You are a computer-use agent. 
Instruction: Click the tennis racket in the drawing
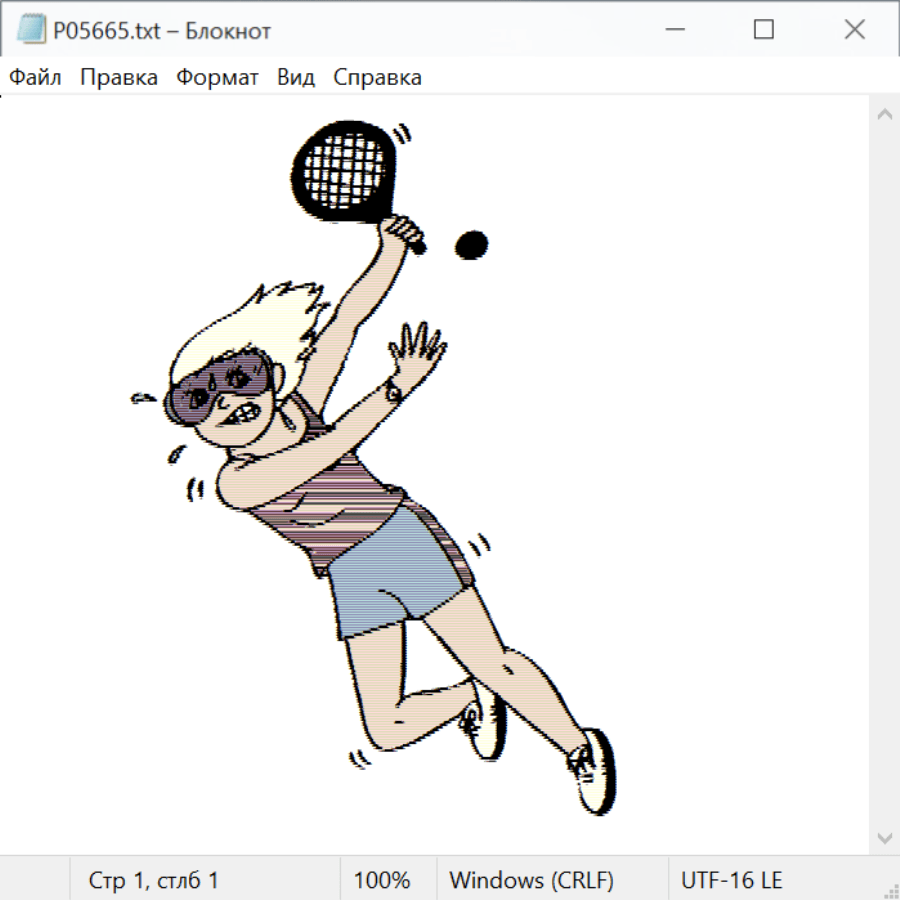342,168
